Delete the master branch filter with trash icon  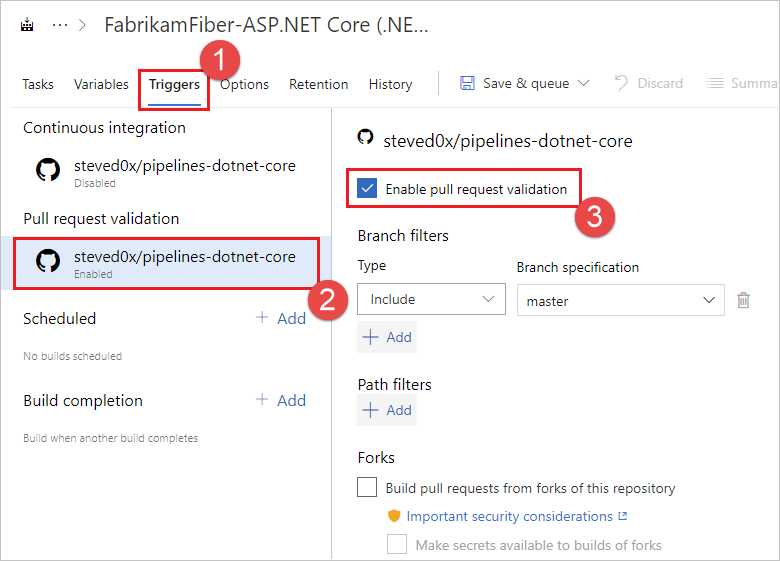point(743,300)
